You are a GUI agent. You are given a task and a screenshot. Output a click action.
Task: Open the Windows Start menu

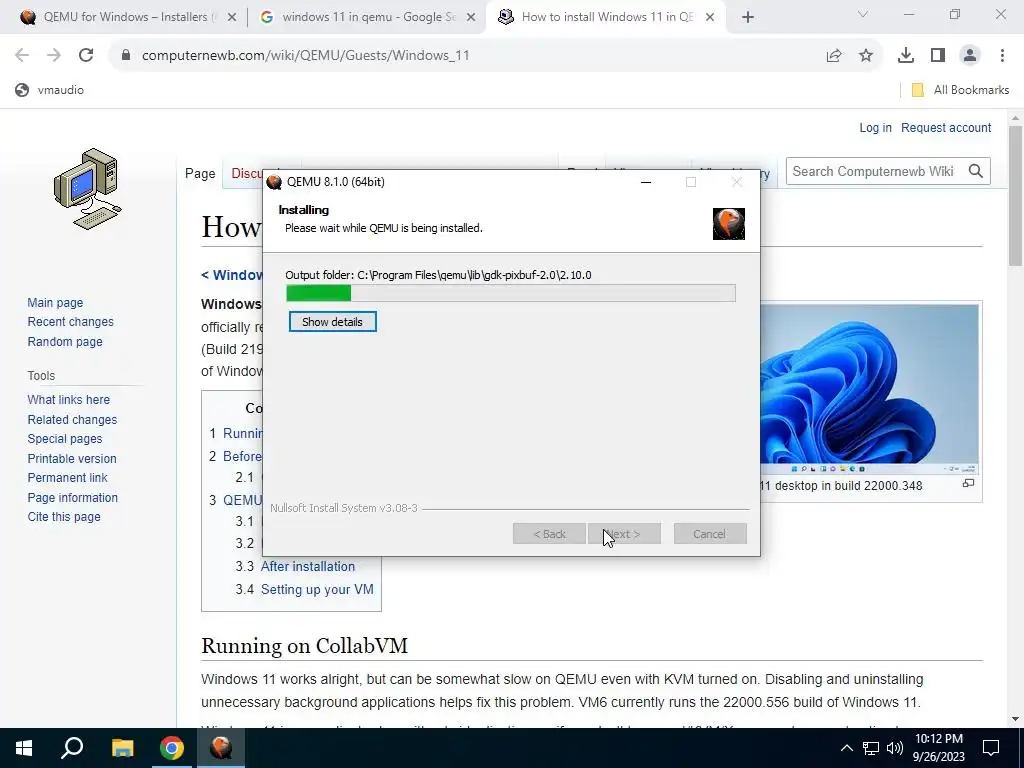point(24,748)
